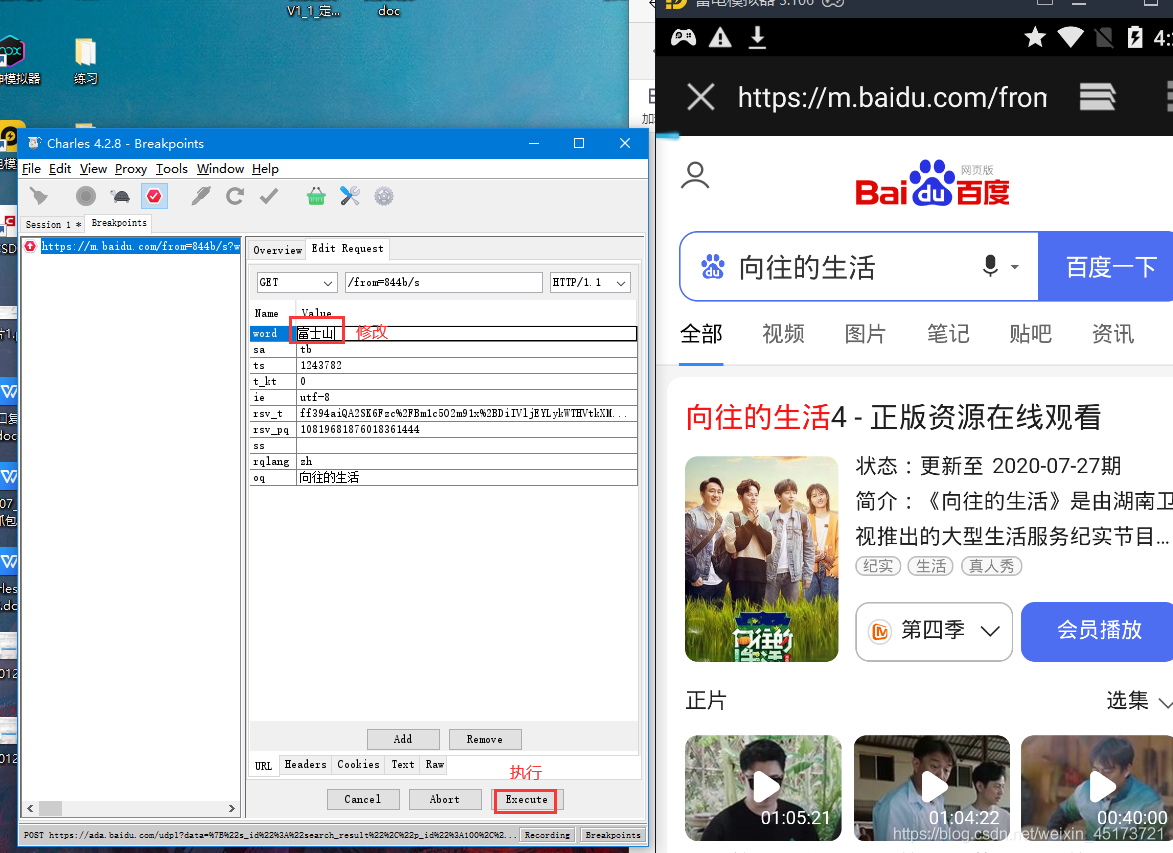Toggle Recording in the status bar
The width and height of the screenshot is (1173, 853).
coord(547,834)
